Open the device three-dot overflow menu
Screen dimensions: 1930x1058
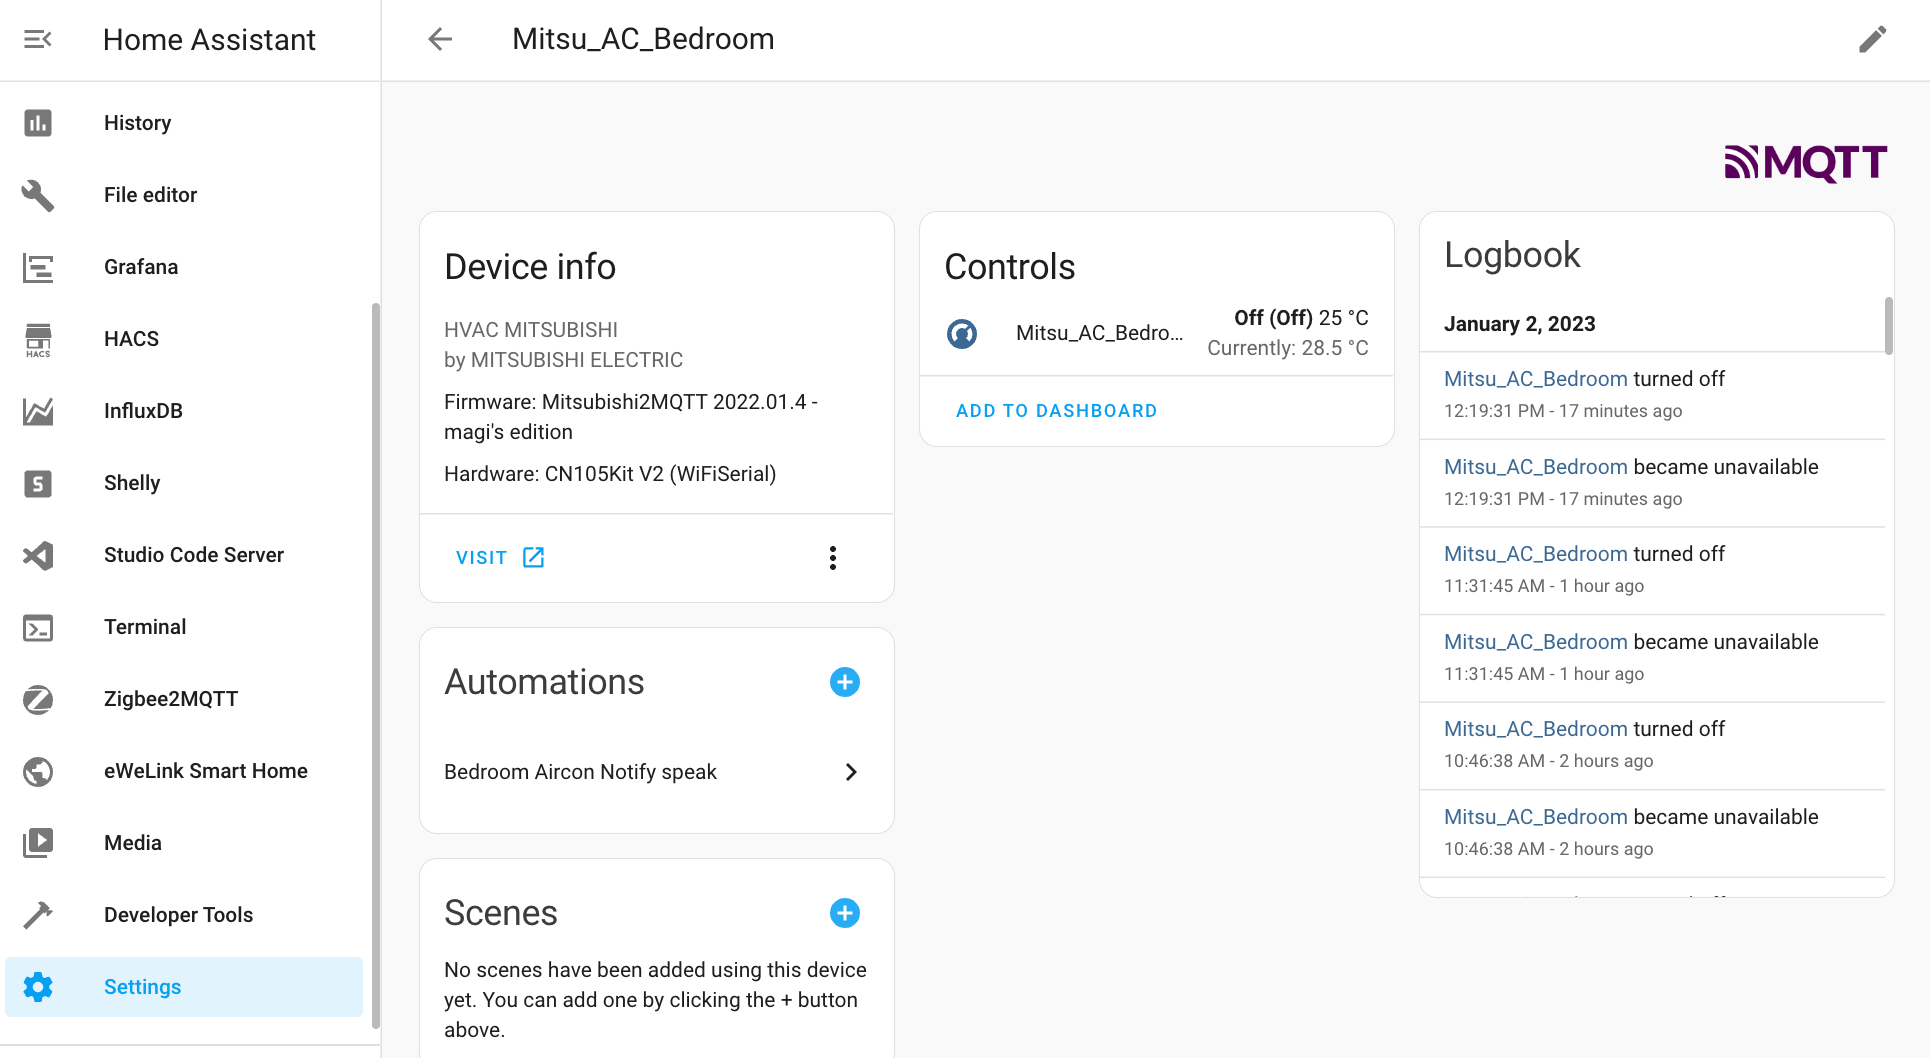(x=832, y=558)
